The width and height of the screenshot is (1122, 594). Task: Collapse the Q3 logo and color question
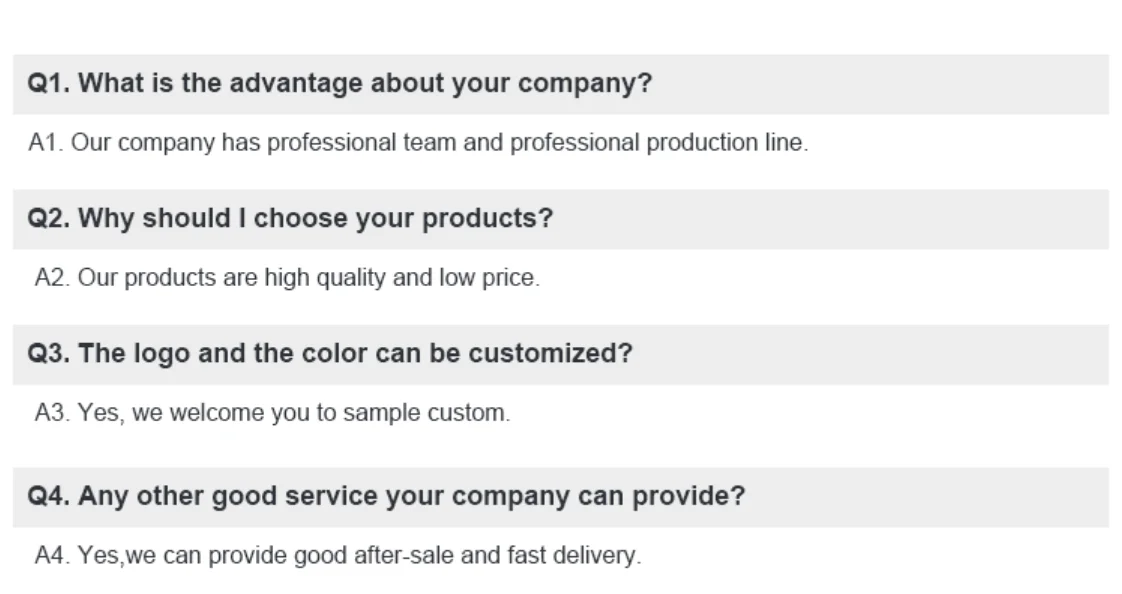[560, 354]
